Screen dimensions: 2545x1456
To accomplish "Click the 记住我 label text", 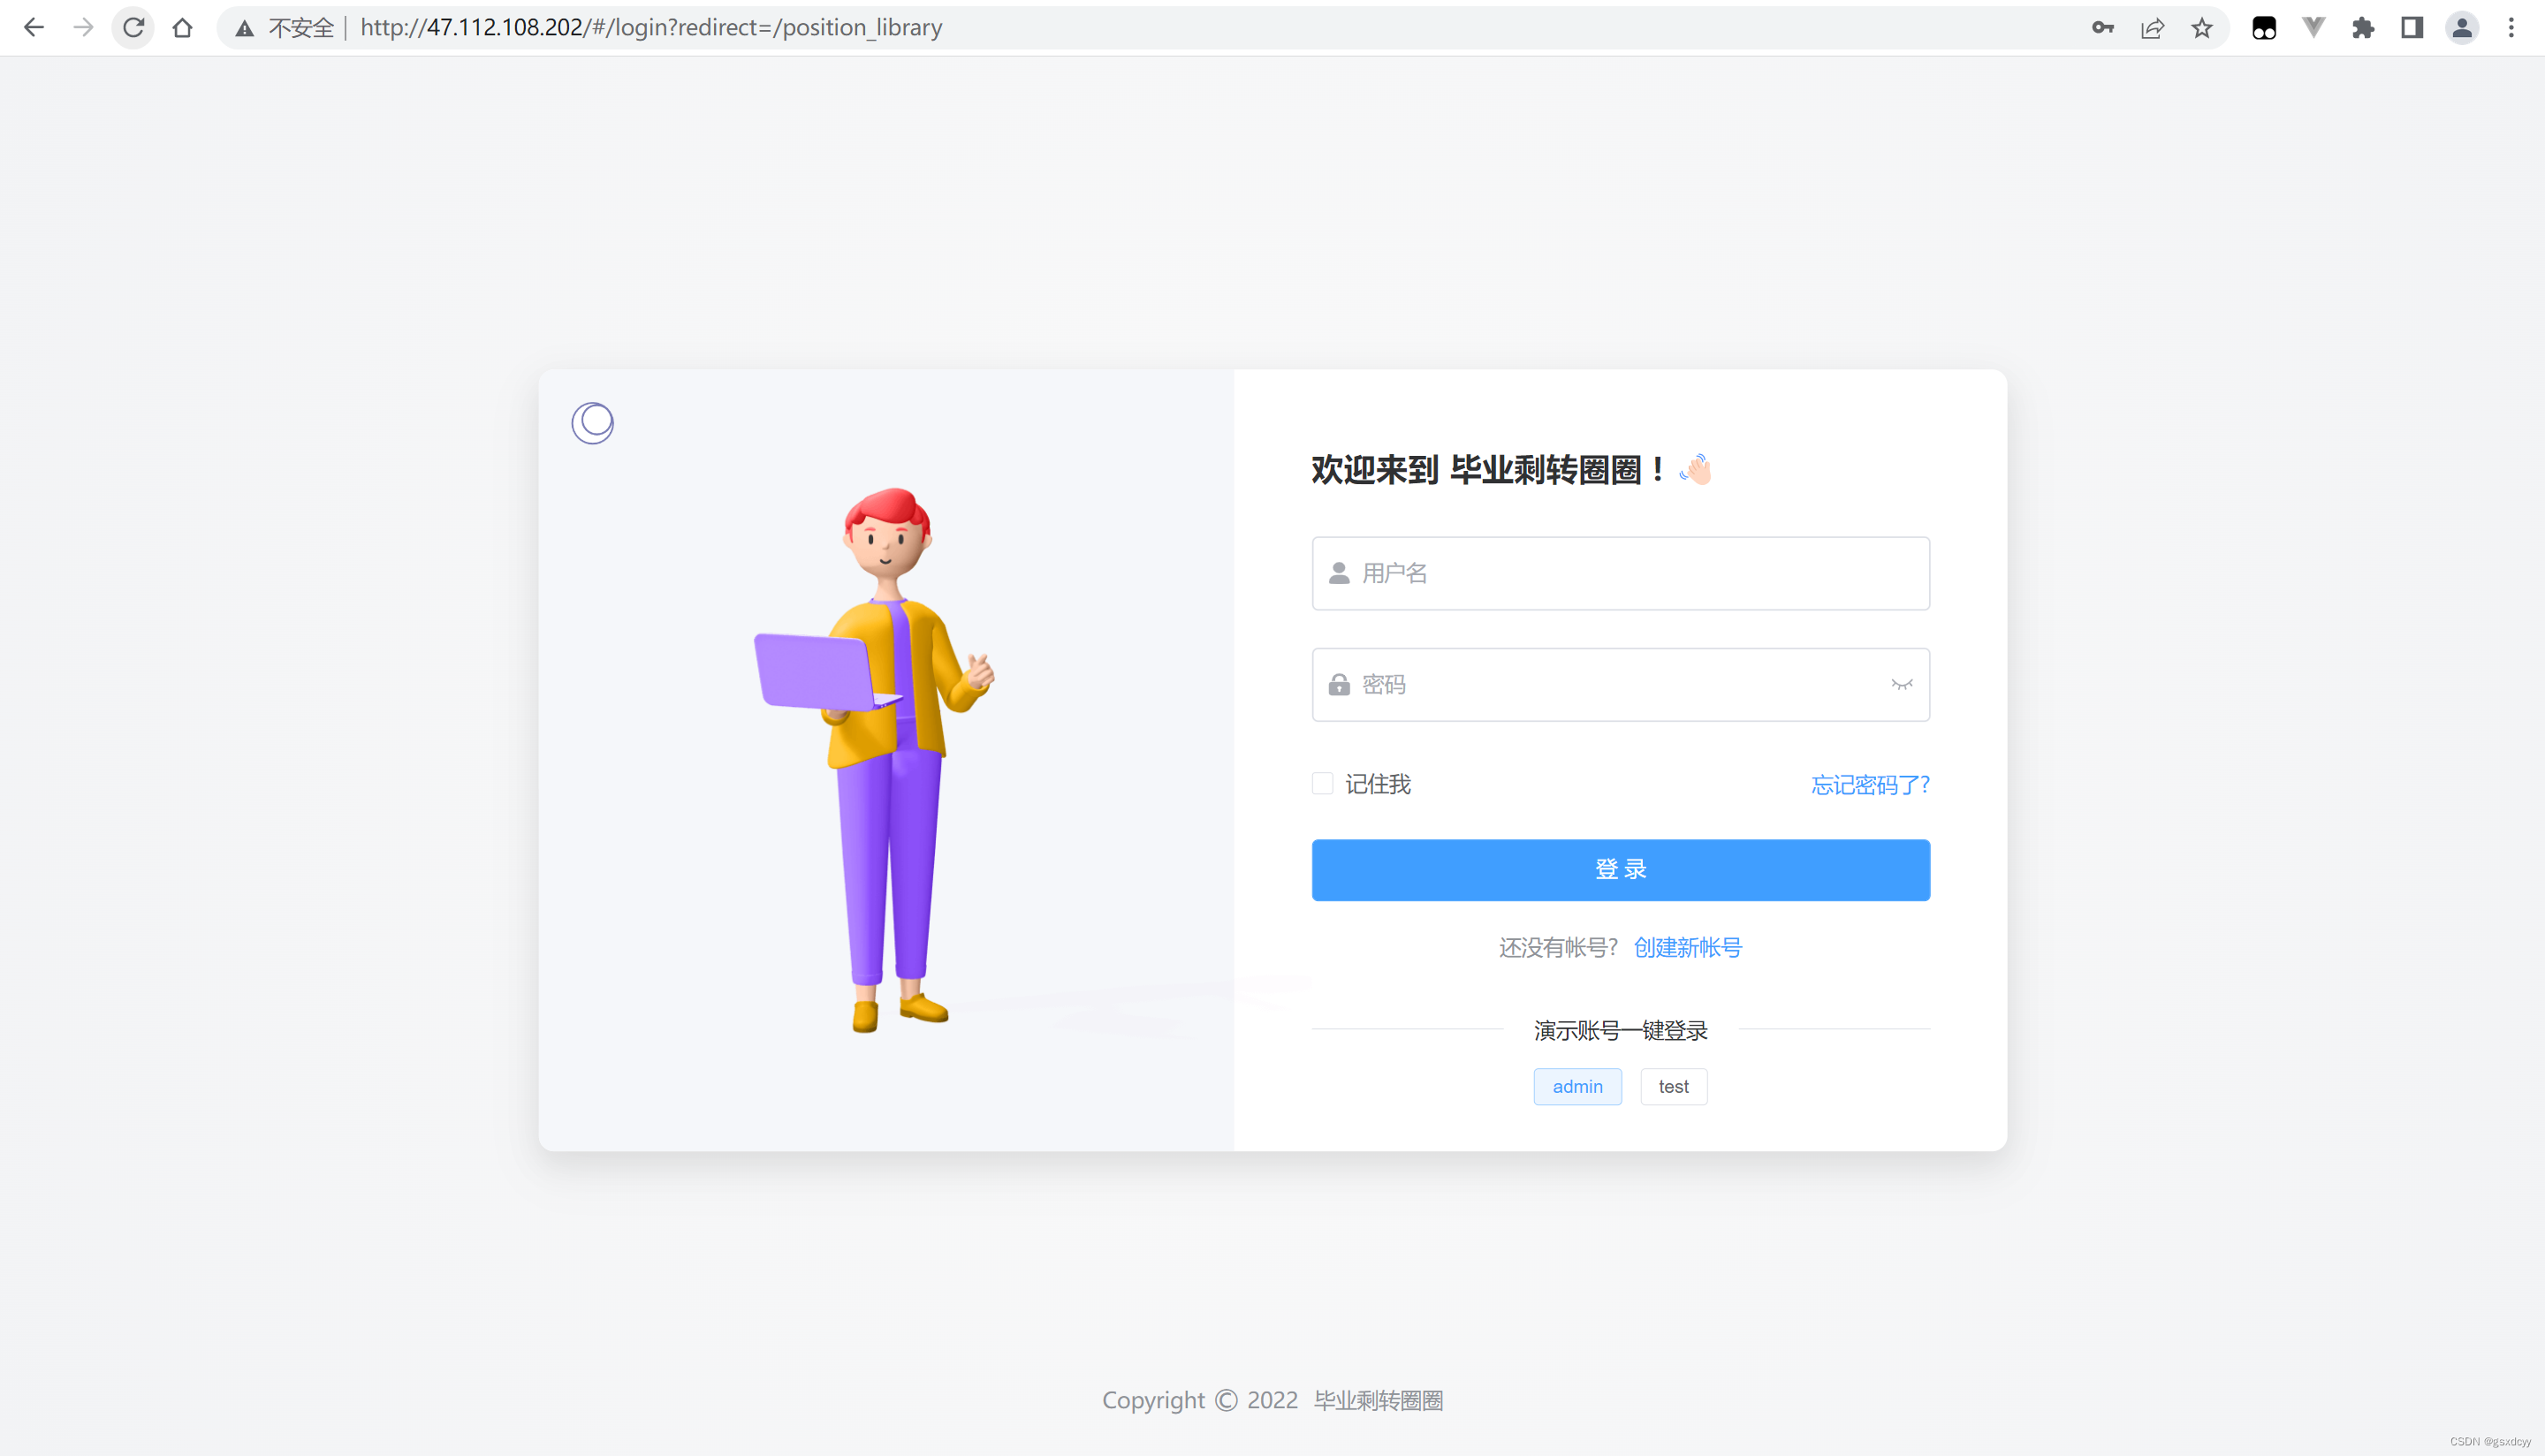I will (1377, 784).
